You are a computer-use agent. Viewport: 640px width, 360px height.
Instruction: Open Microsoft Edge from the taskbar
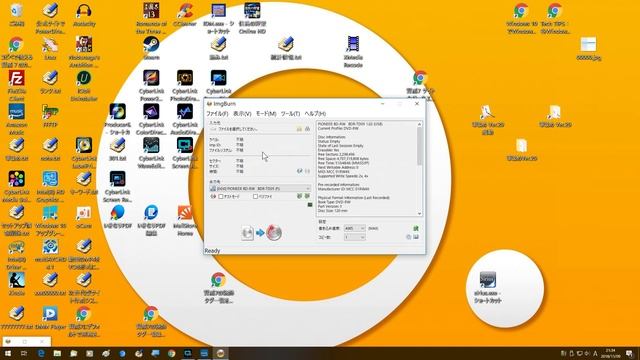coord(41,353)
